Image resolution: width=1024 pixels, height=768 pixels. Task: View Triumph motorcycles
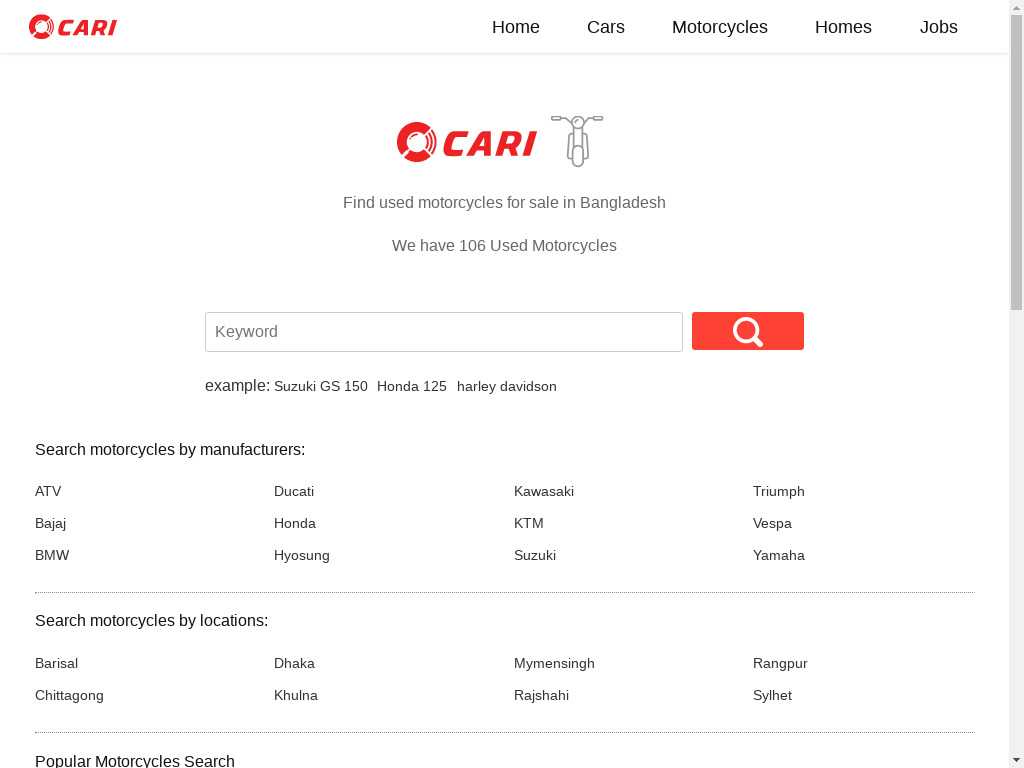pyautogui.click(x=778, y=491)
